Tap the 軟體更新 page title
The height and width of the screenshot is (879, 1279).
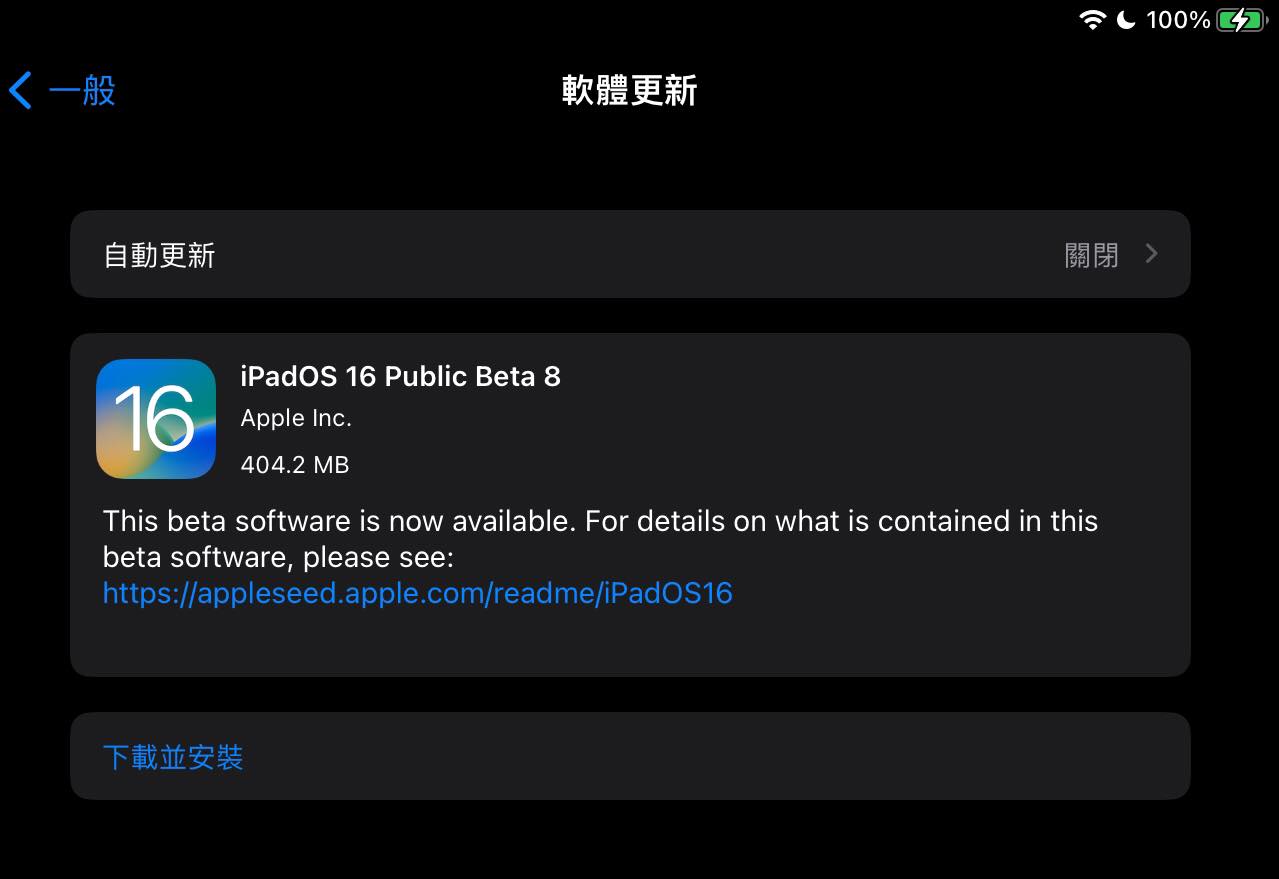(629, 91)
